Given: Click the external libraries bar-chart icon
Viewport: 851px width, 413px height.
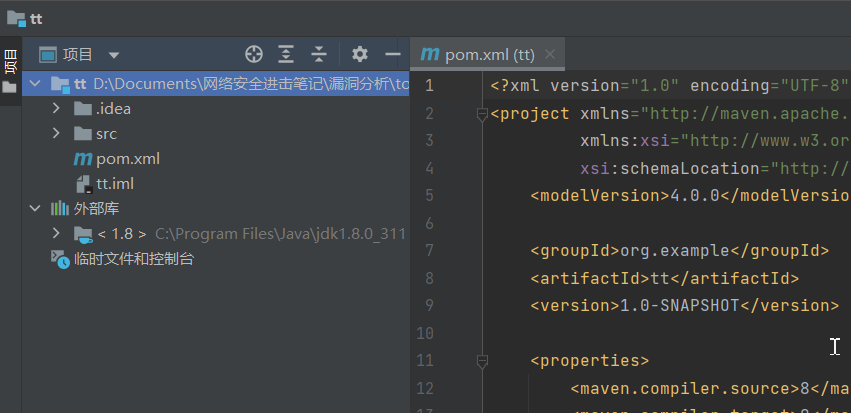Looking at the screenshot, I should [x=60, y=208].
